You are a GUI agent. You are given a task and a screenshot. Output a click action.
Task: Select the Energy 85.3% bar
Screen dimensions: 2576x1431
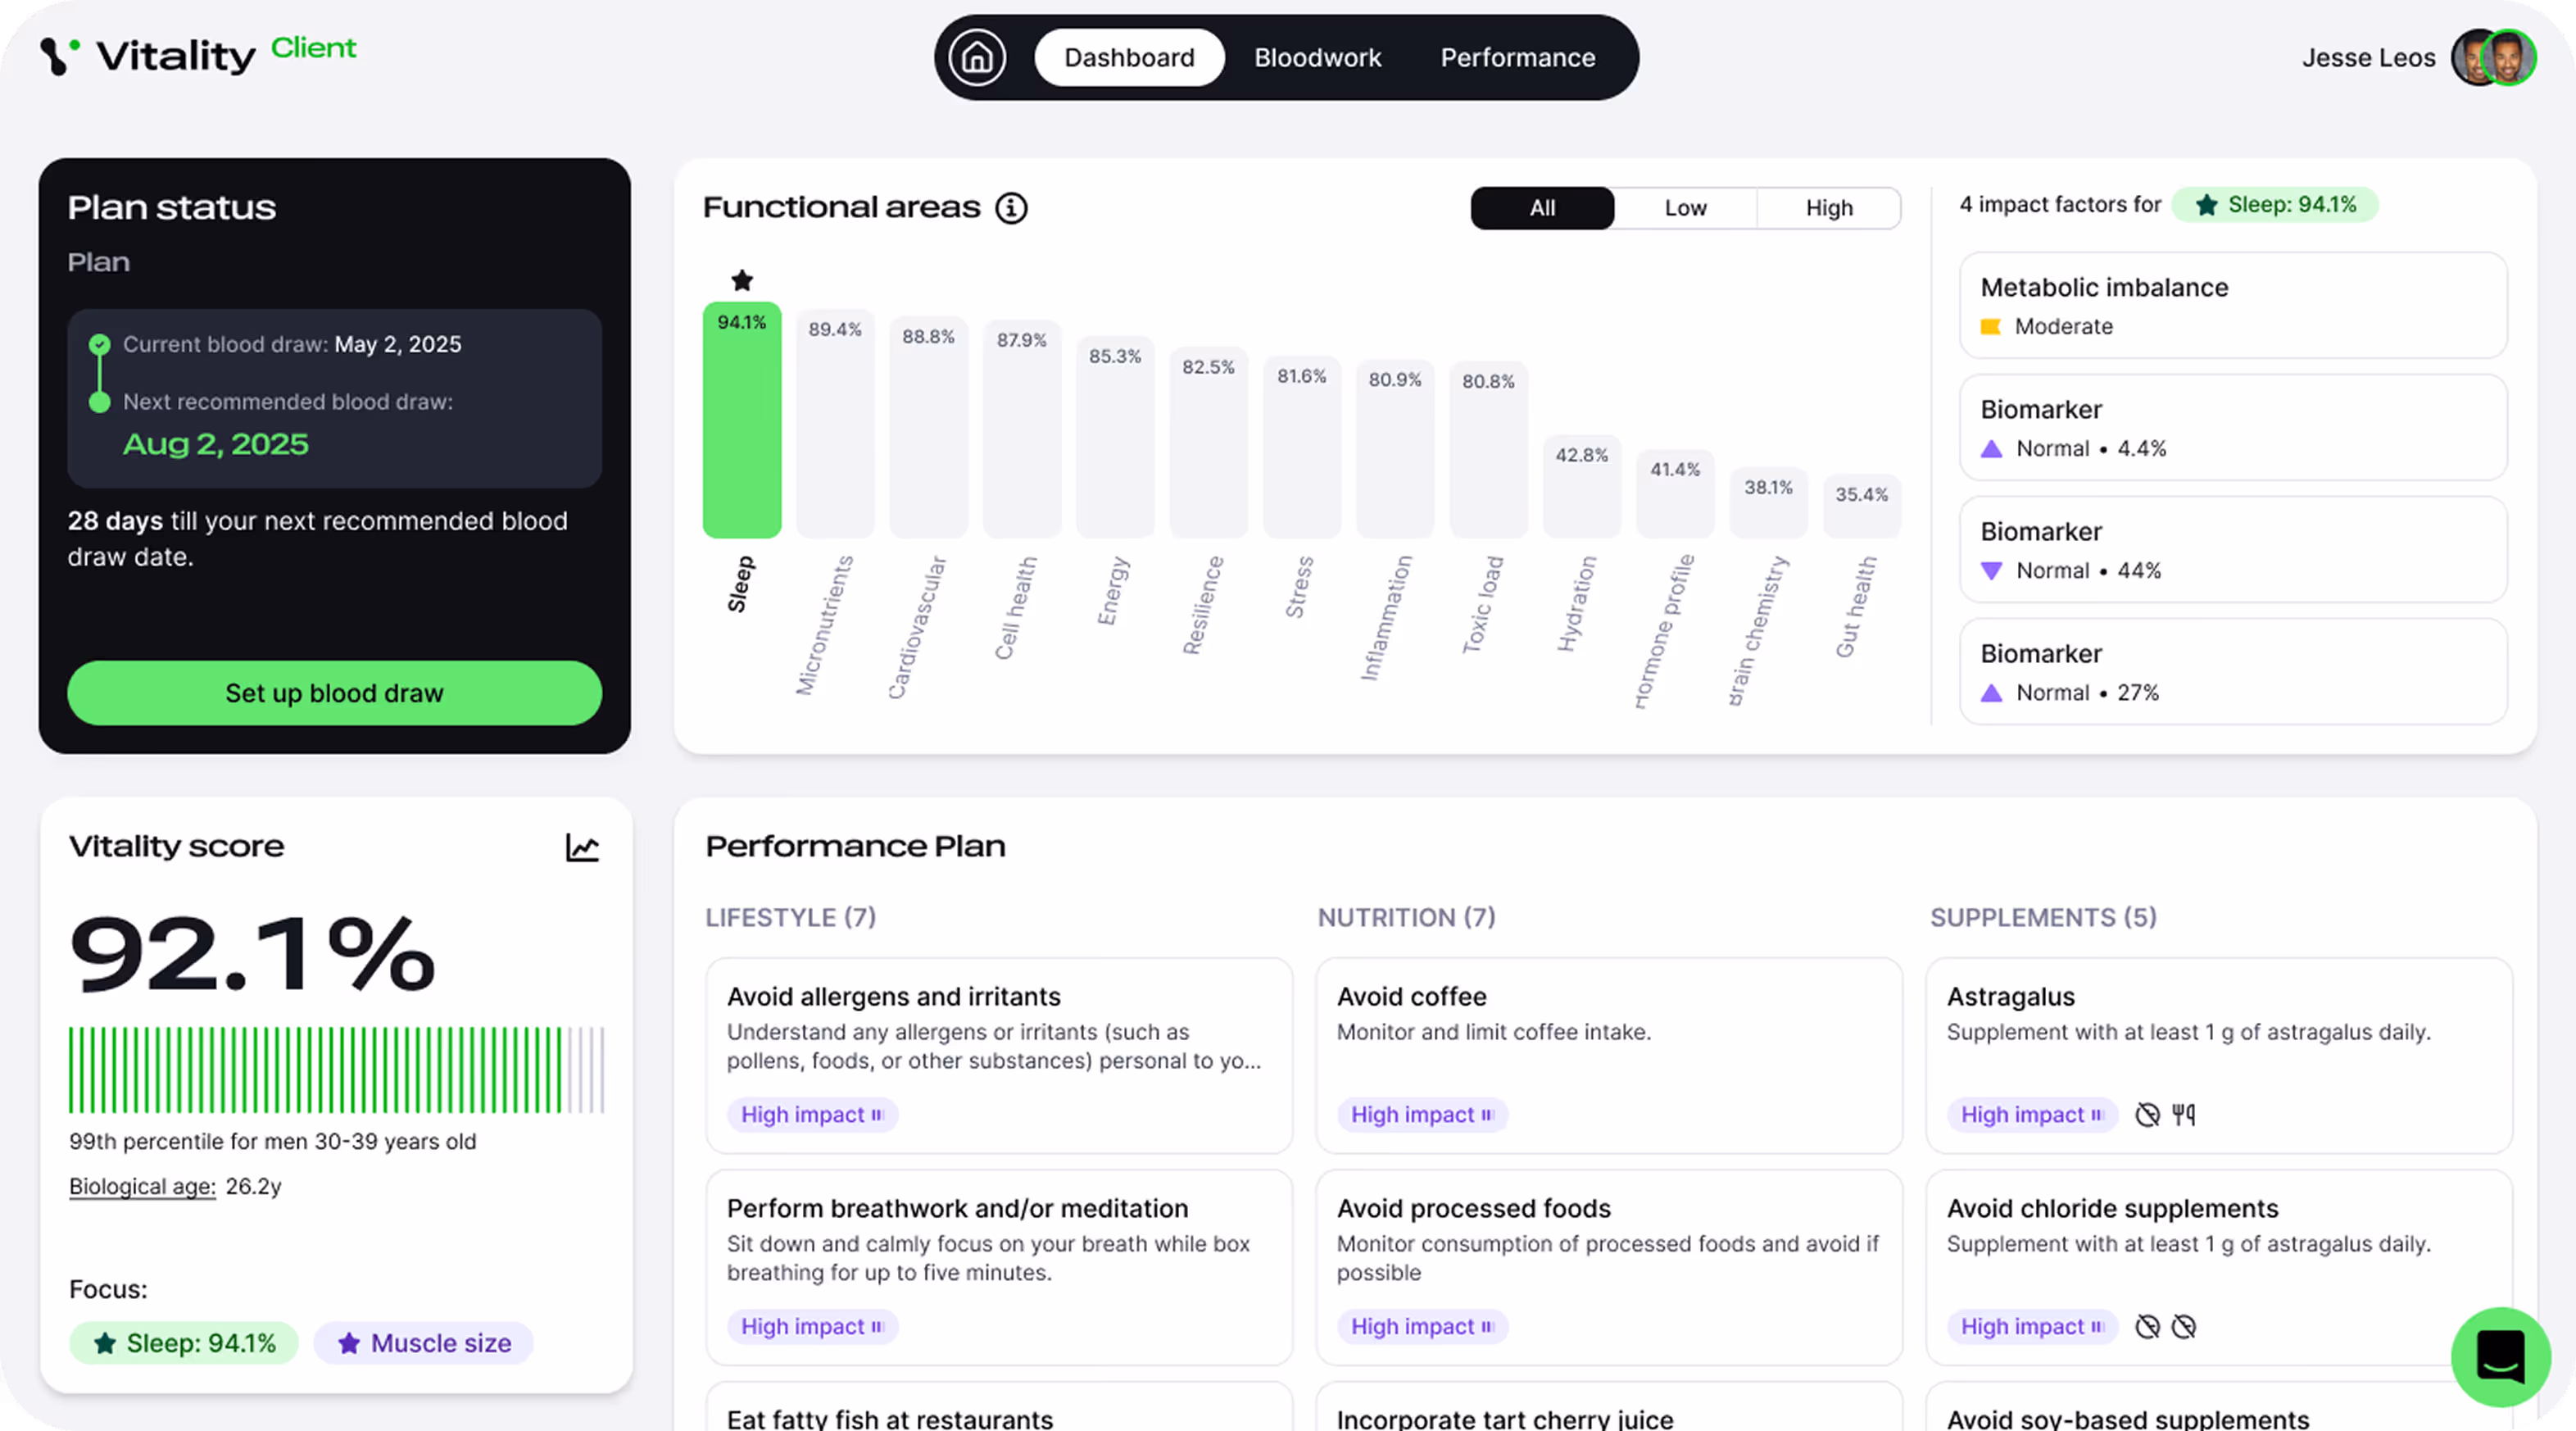point(1115,437)
